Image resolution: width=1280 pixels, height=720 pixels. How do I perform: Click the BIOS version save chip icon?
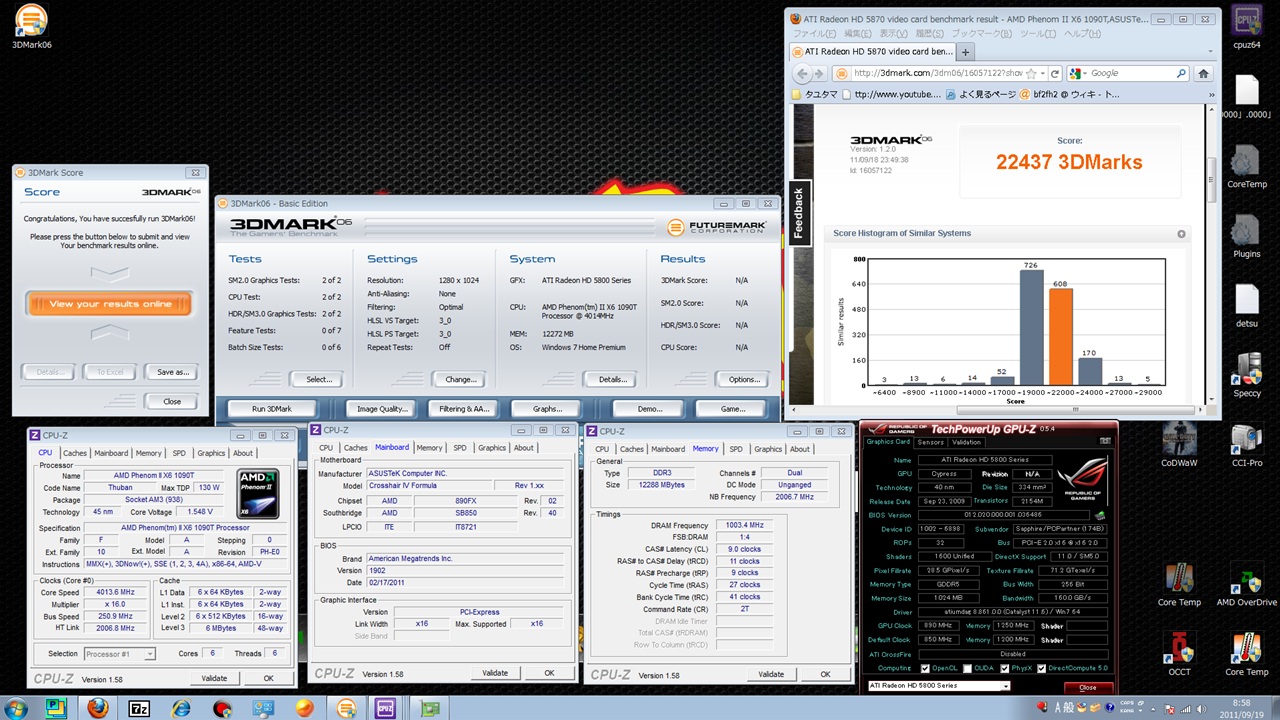pyautogui.click(x=1100, y=516)
